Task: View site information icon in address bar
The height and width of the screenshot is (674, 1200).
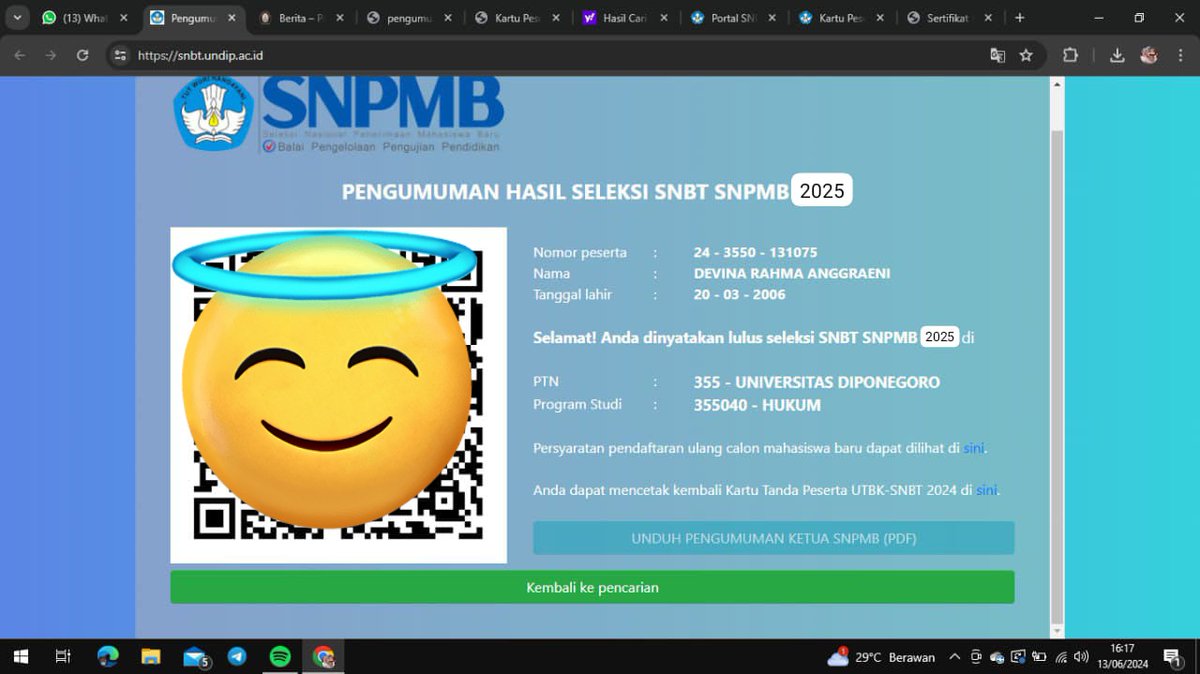Action: (120, 55)
